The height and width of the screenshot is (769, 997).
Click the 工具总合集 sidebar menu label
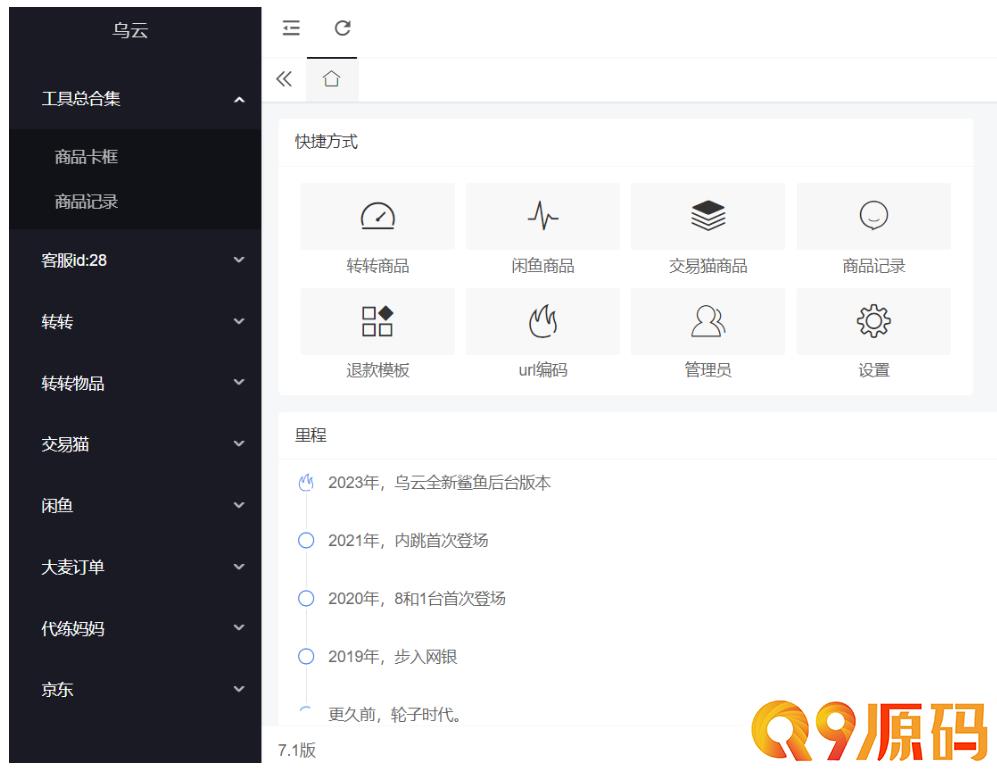[x=81, y=99]
